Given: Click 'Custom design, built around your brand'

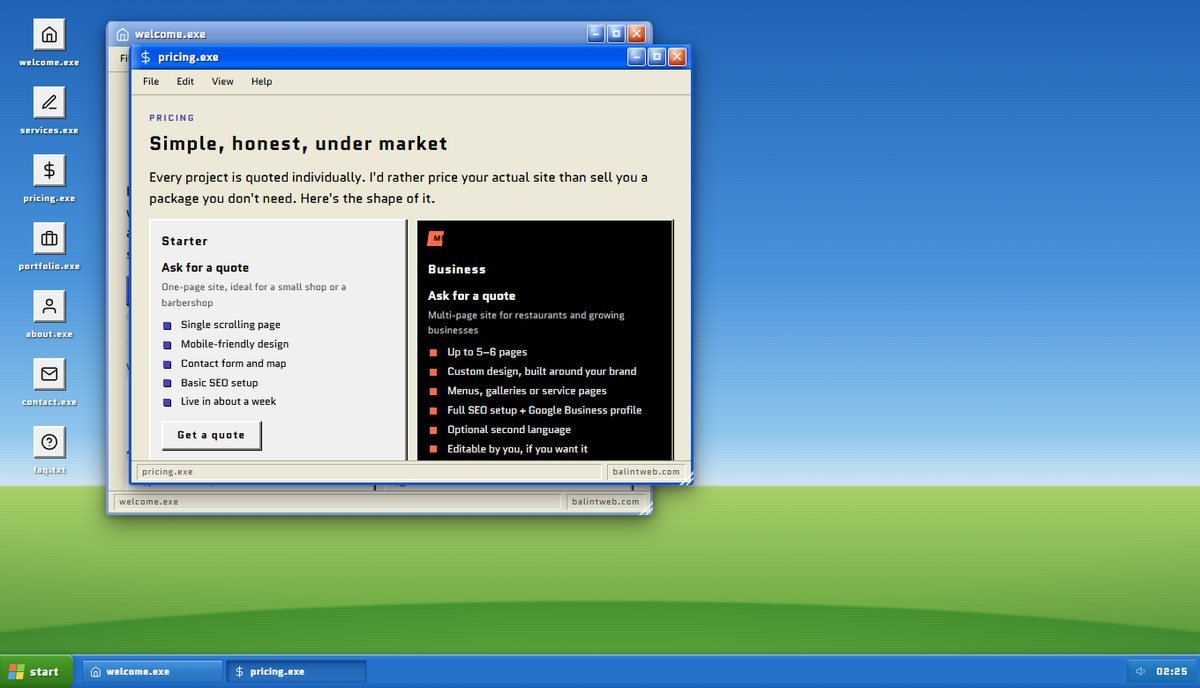Looking at the screenshot, I should point(542,371).
